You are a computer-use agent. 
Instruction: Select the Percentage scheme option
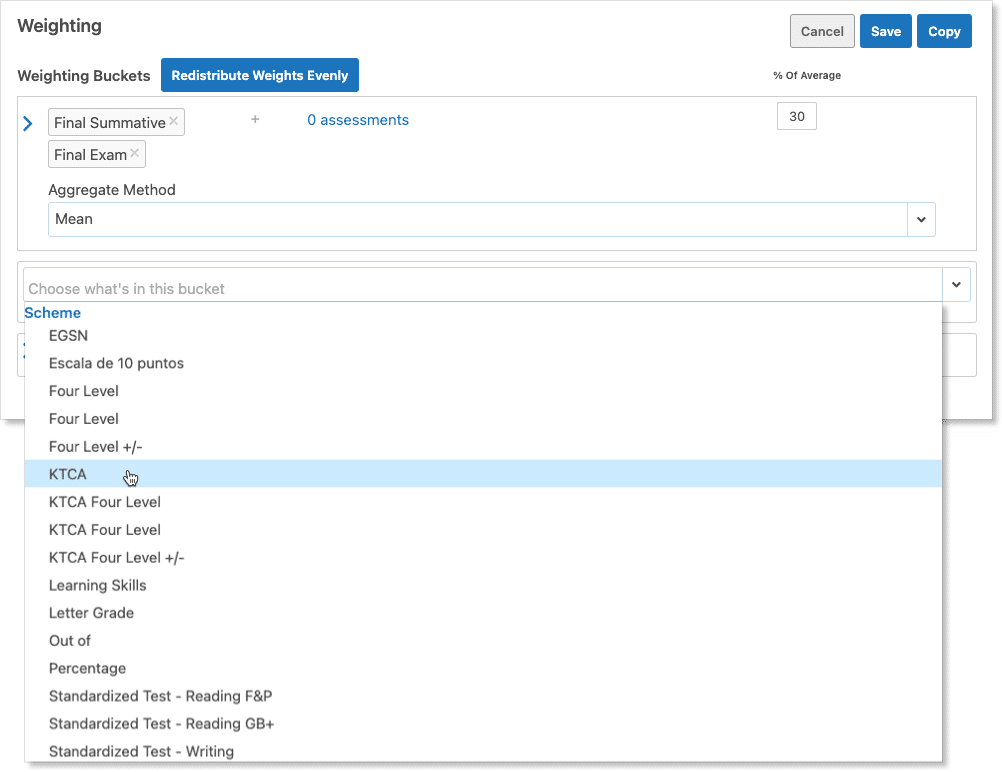coord(87,668)
